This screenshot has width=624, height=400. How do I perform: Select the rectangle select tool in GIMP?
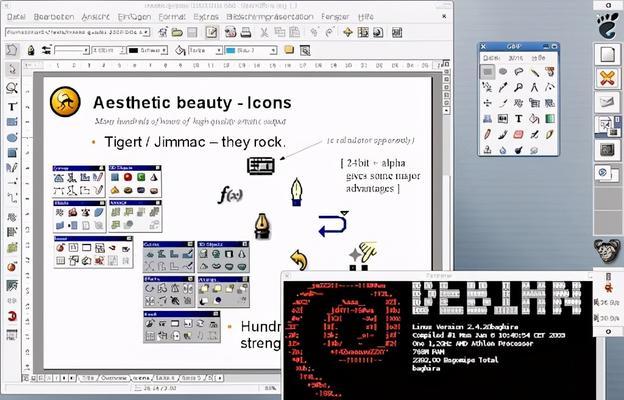click(x=488, y=72)
